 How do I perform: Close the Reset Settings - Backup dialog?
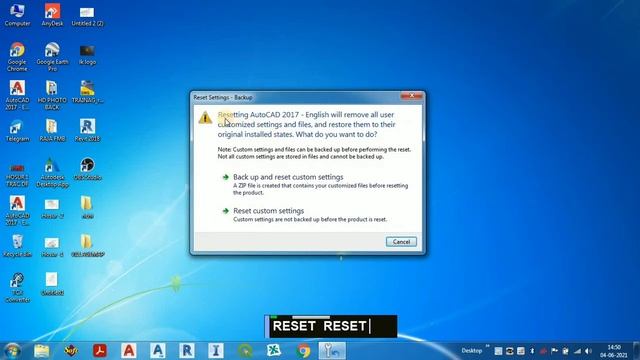point(412,96)
